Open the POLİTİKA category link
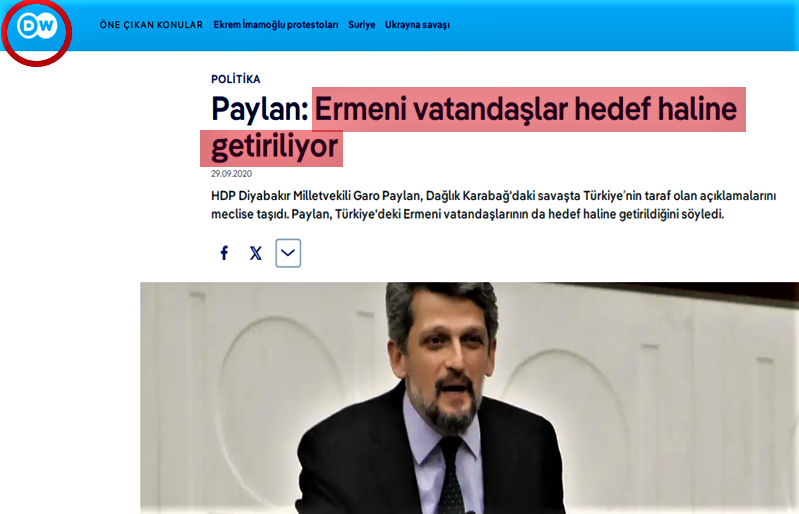 pyautogui.click(x=235, y=79)
